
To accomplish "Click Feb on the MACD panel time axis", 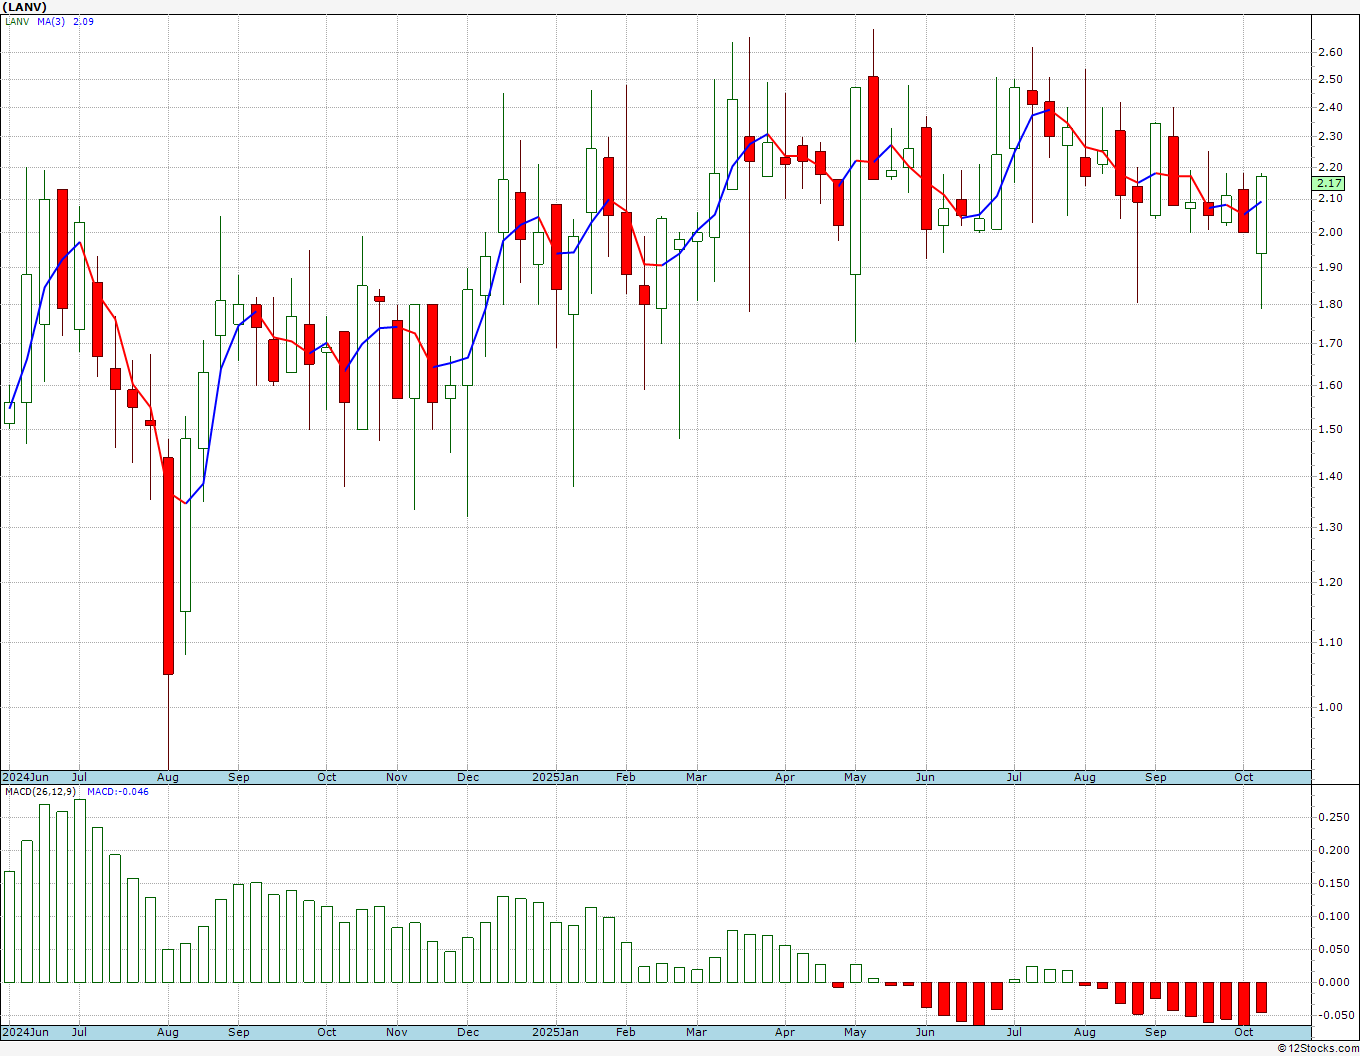I will (x=626, y=1032).
